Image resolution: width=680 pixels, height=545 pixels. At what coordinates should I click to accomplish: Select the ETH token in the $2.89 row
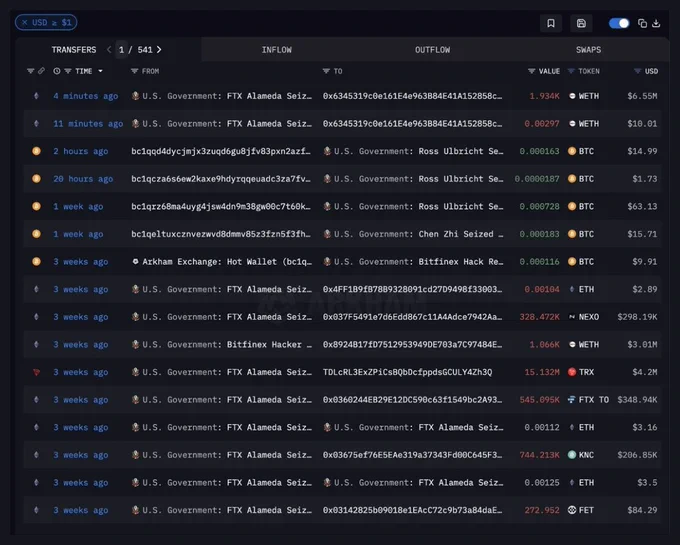point(581,289)
